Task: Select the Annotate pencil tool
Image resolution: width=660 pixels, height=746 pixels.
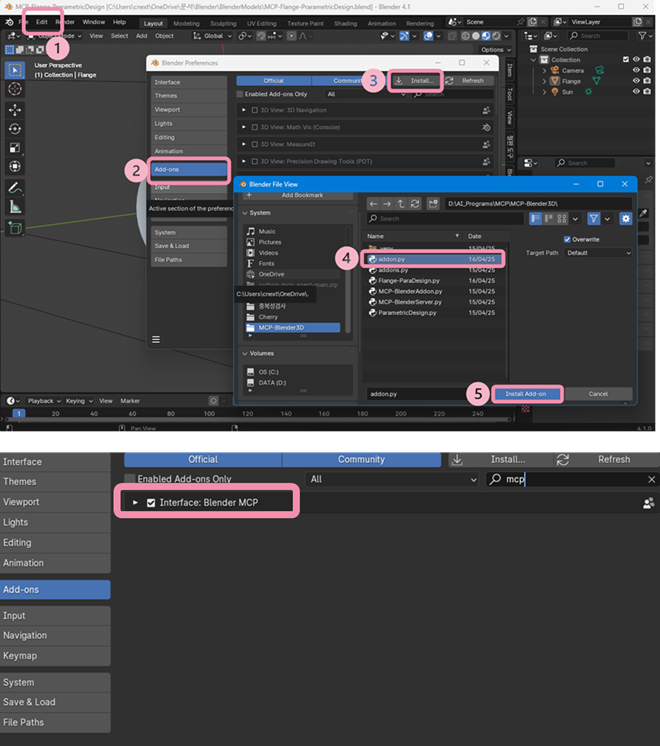Action: click(15, 187)
